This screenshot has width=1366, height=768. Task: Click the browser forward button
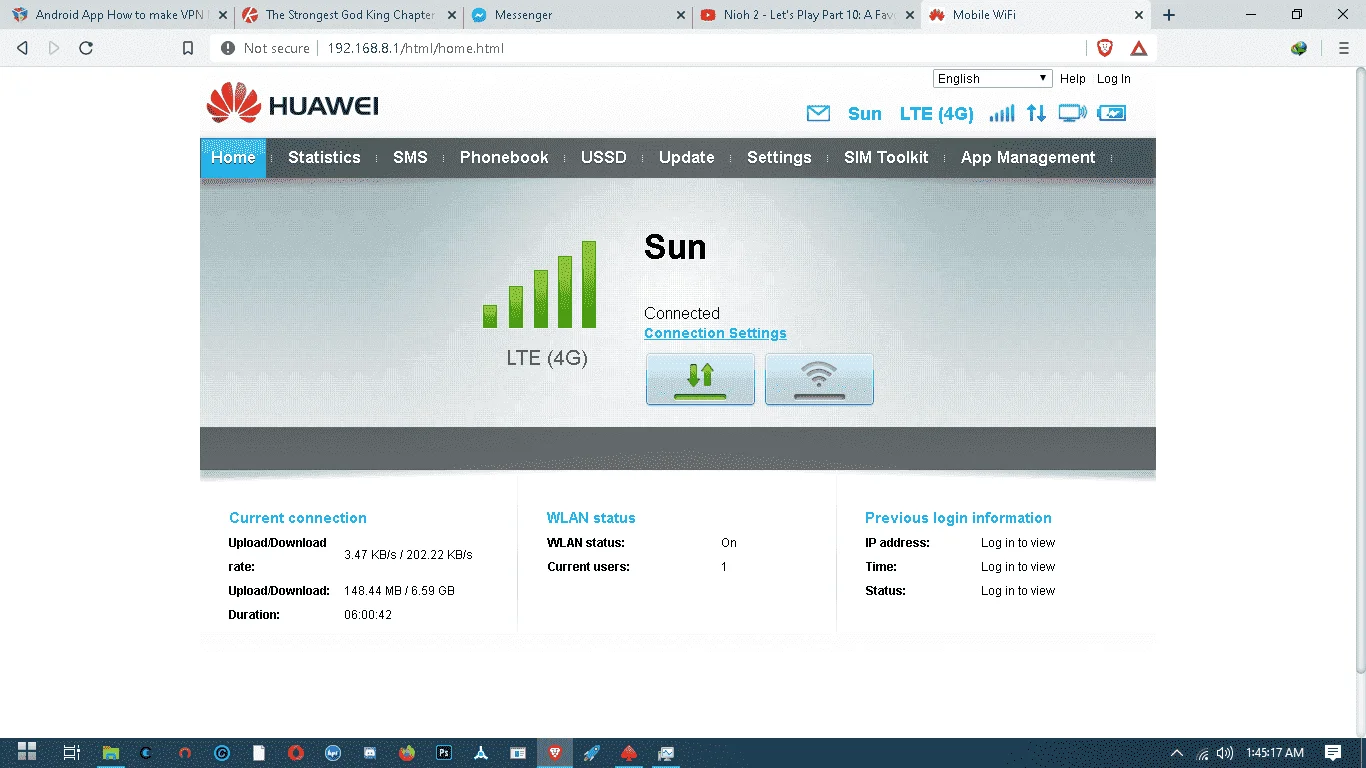pos(54,48)
